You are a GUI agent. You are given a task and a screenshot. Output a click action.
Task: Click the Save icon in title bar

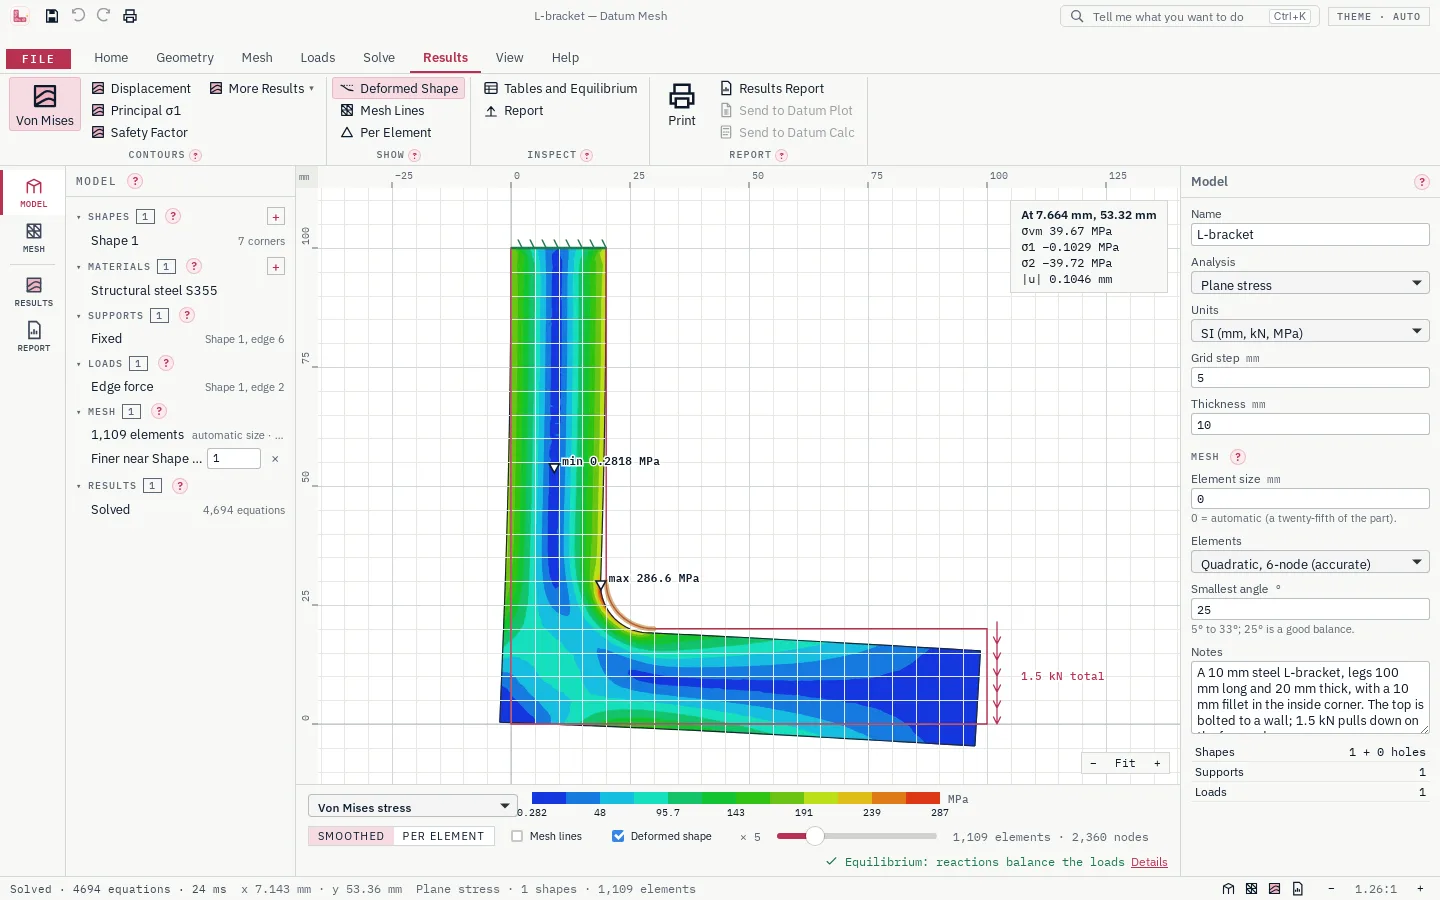(x=52, y=16)
